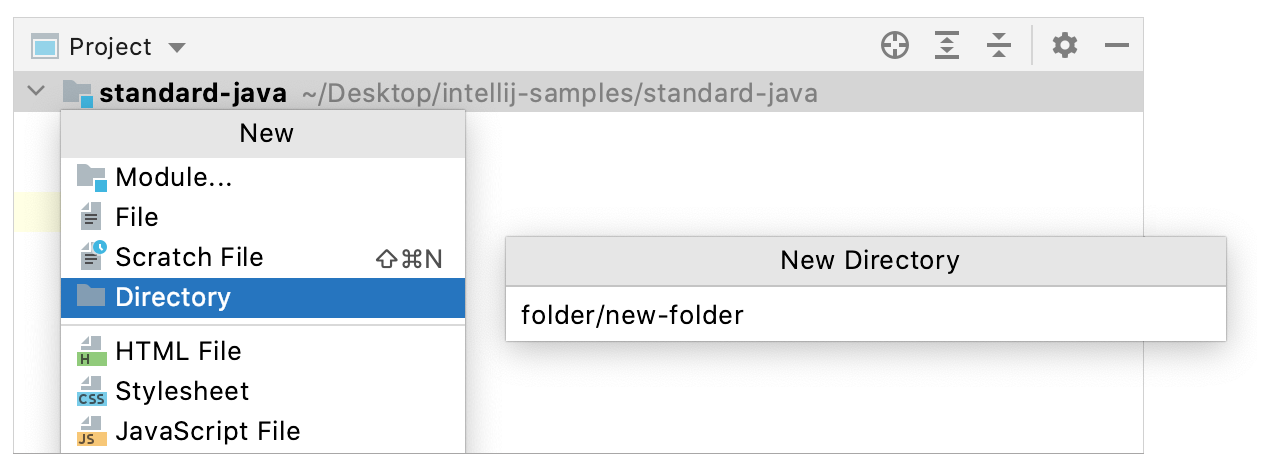Select the standard-java project root label
Image resolution: width=1279 pixels, height=457 pixels.
(x=193, y=94)
